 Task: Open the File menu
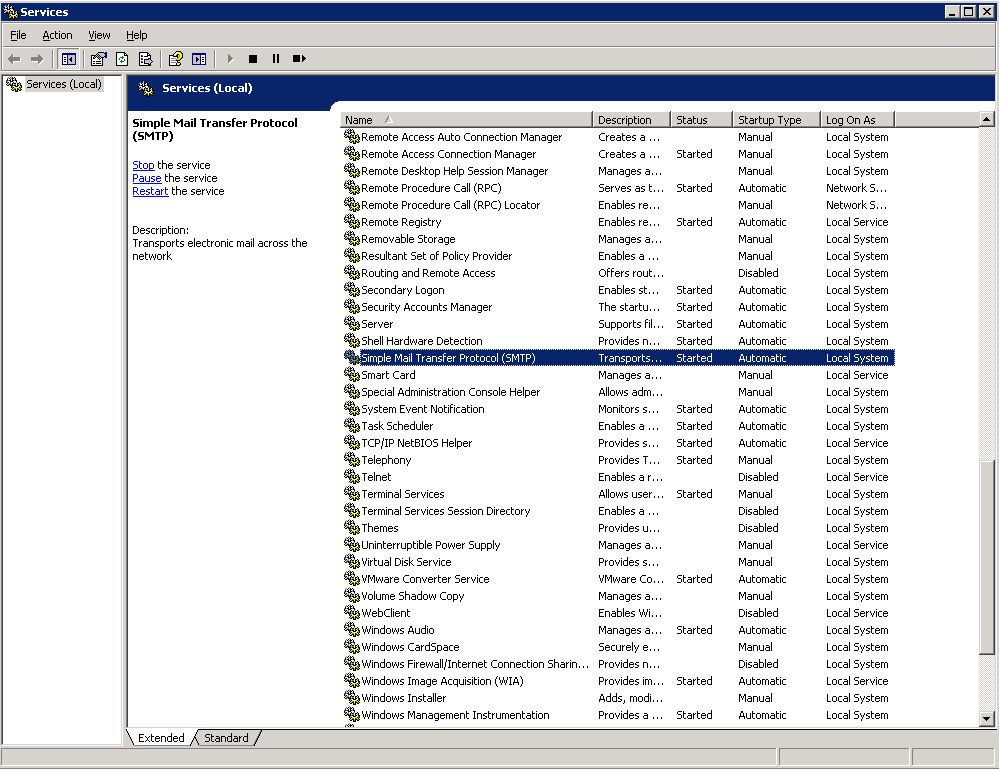coord(18,35)
